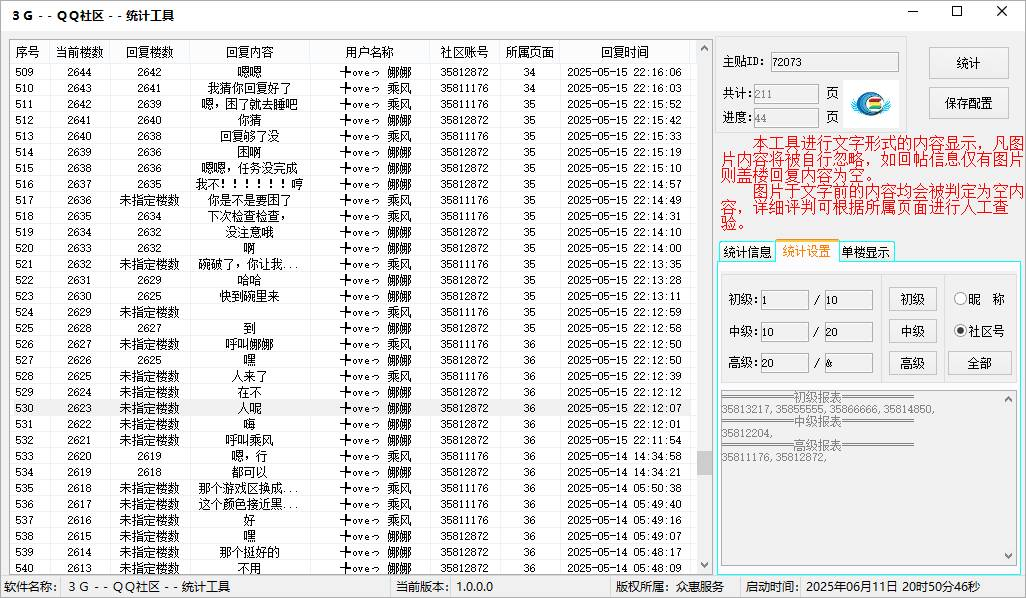Click the report box scroll down arrow
This screenshot has width=1026, height=598.
(x=1008, y=556)
